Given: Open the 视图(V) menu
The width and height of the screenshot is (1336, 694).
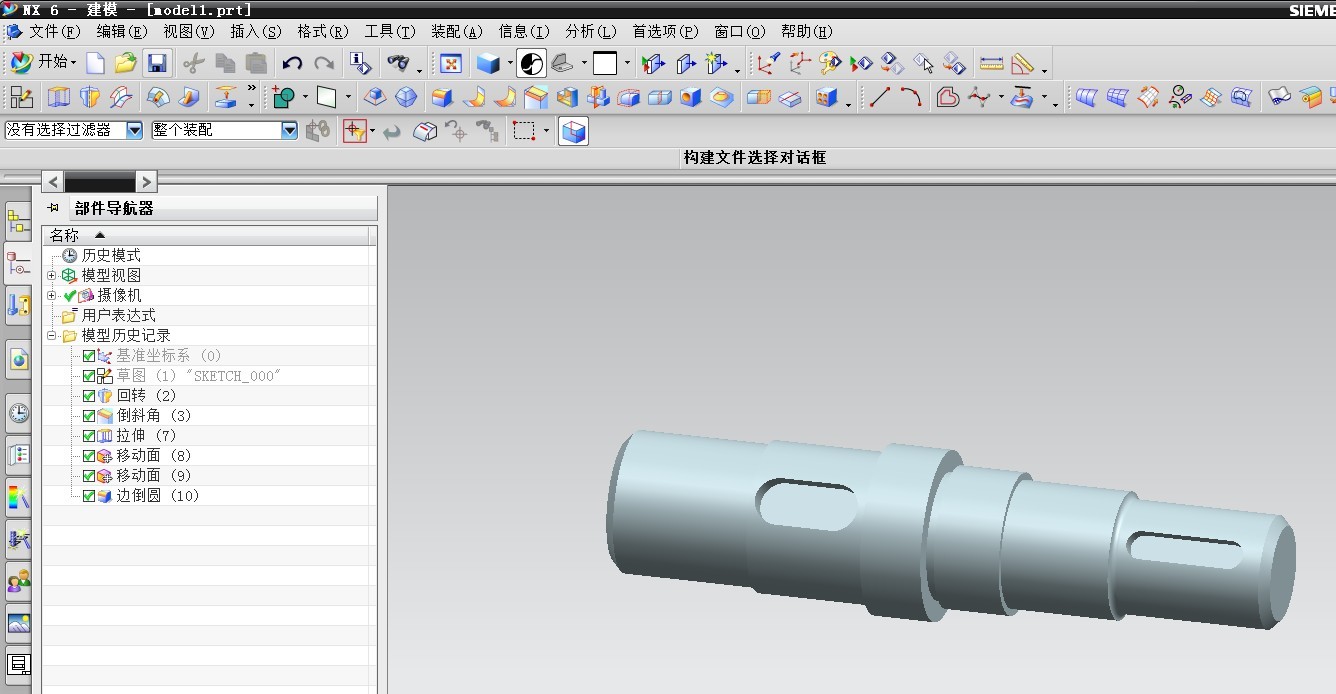Looking at the screenshot, I should 189,32.
